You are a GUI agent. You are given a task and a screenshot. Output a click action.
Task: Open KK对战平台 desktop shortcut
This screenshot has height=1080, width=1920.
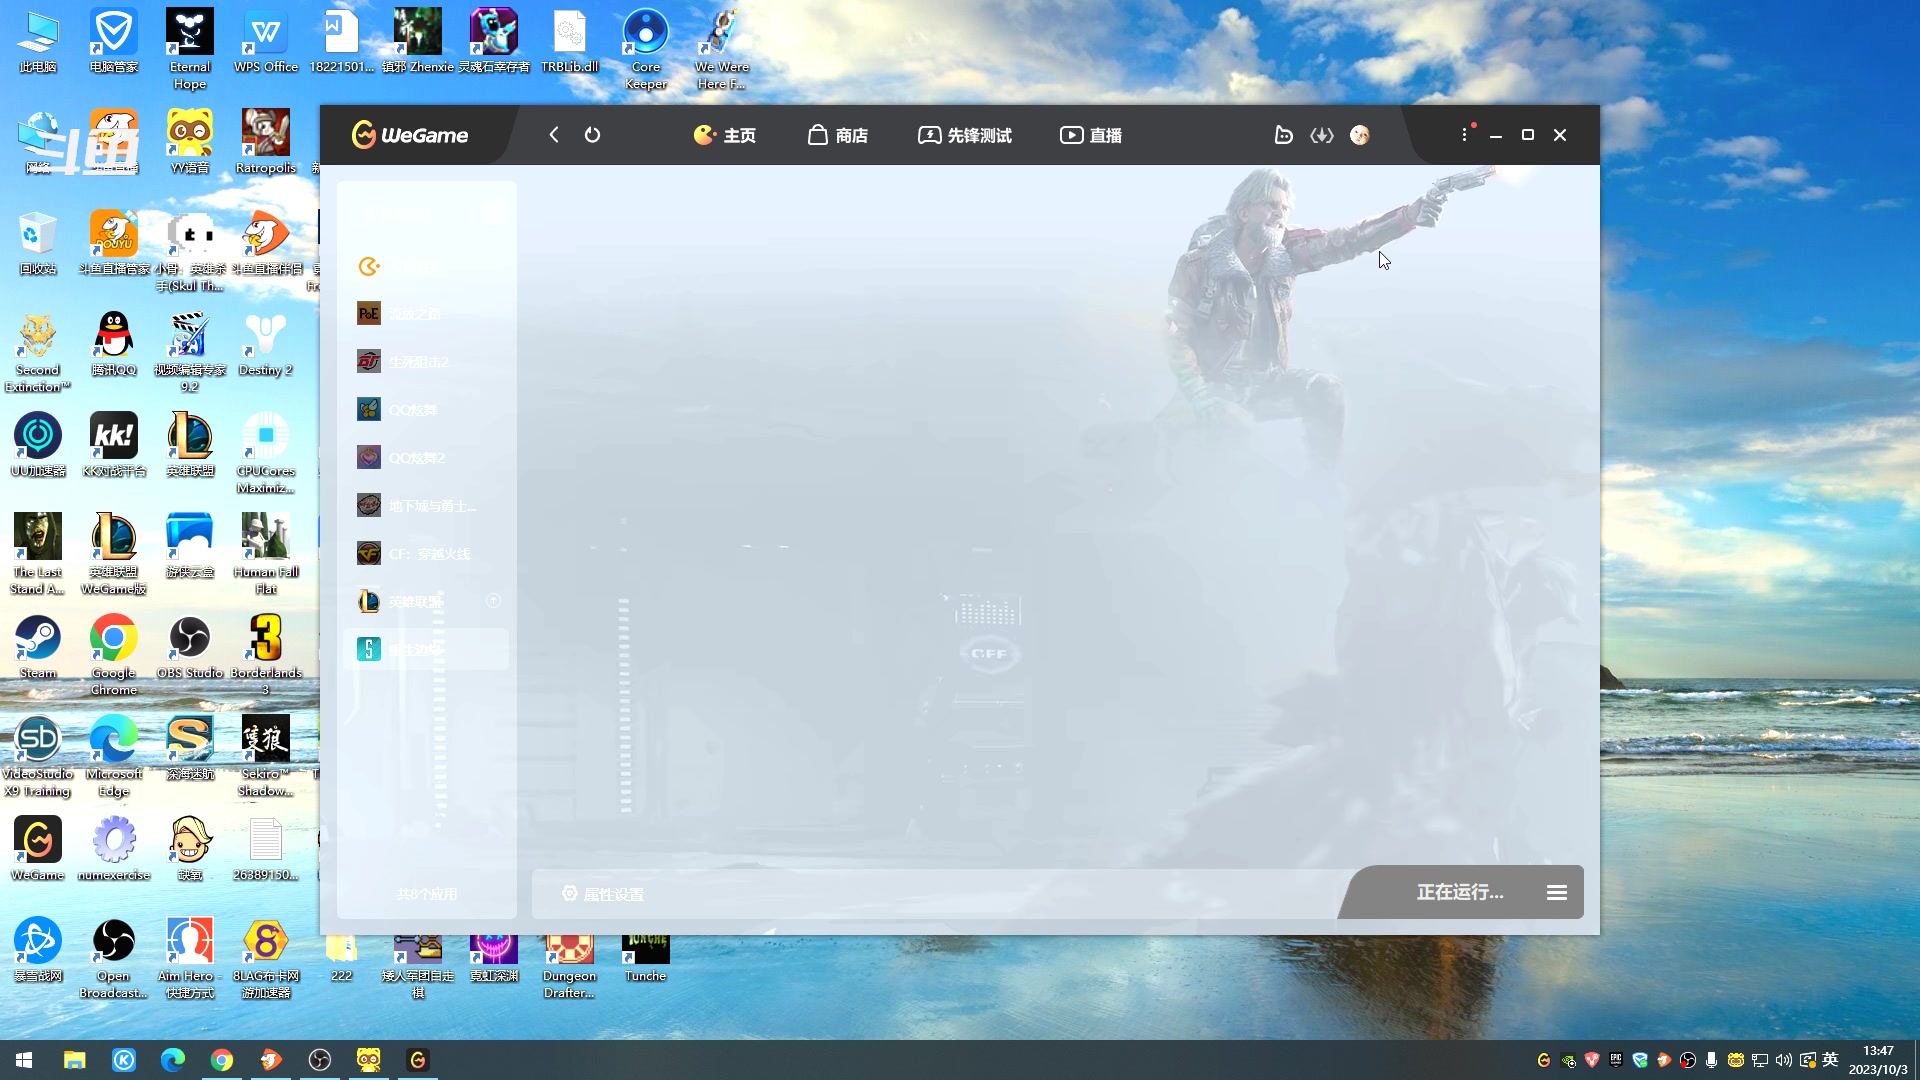(x=114, y=446)
